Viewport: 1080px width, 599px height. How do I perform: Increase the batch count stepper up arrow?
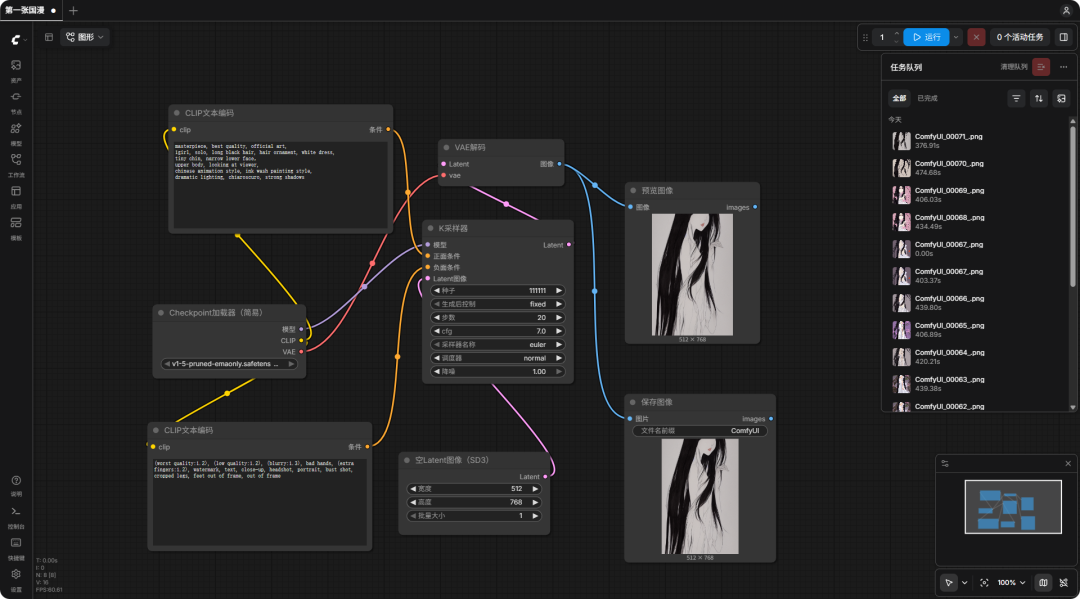click(x=896, y=33)
